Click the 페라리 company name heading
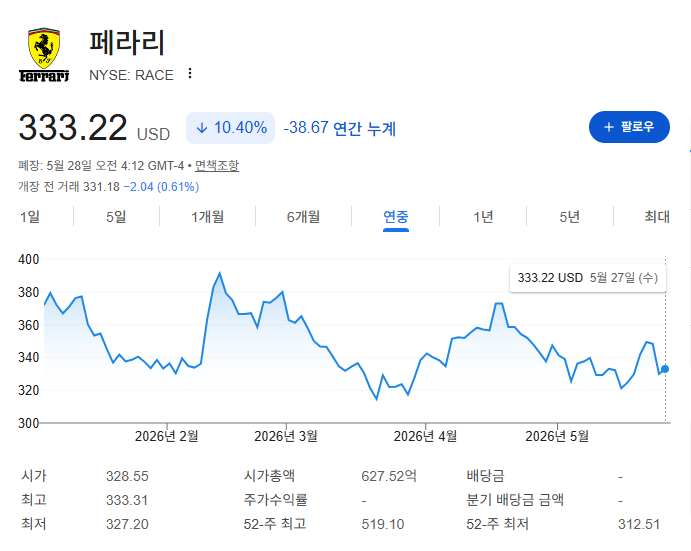The image size is (691, 551). coord(127,42)
